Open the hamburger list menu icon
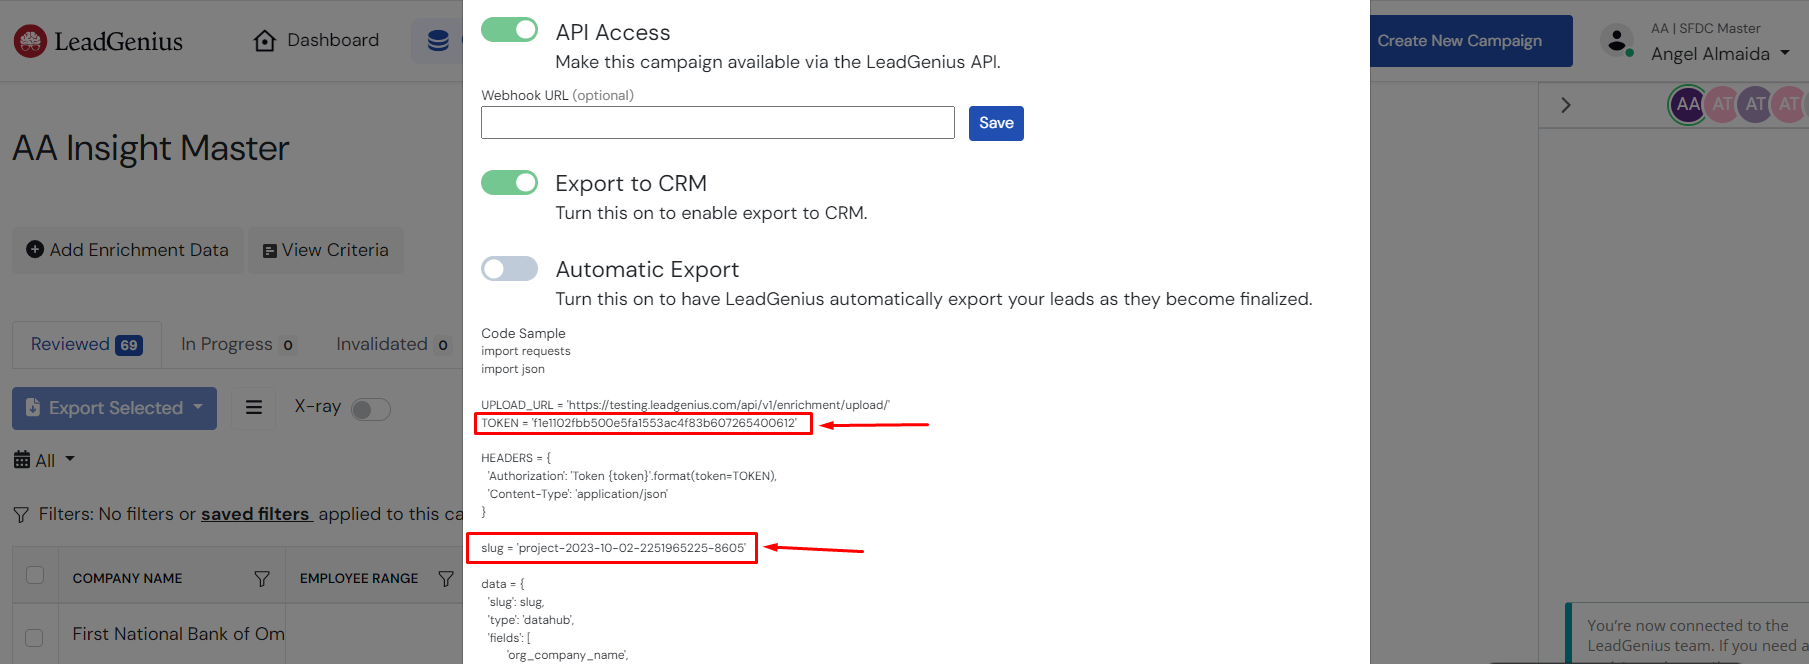The width and height of the screenshot is (1809, 664). coord(254,408)
